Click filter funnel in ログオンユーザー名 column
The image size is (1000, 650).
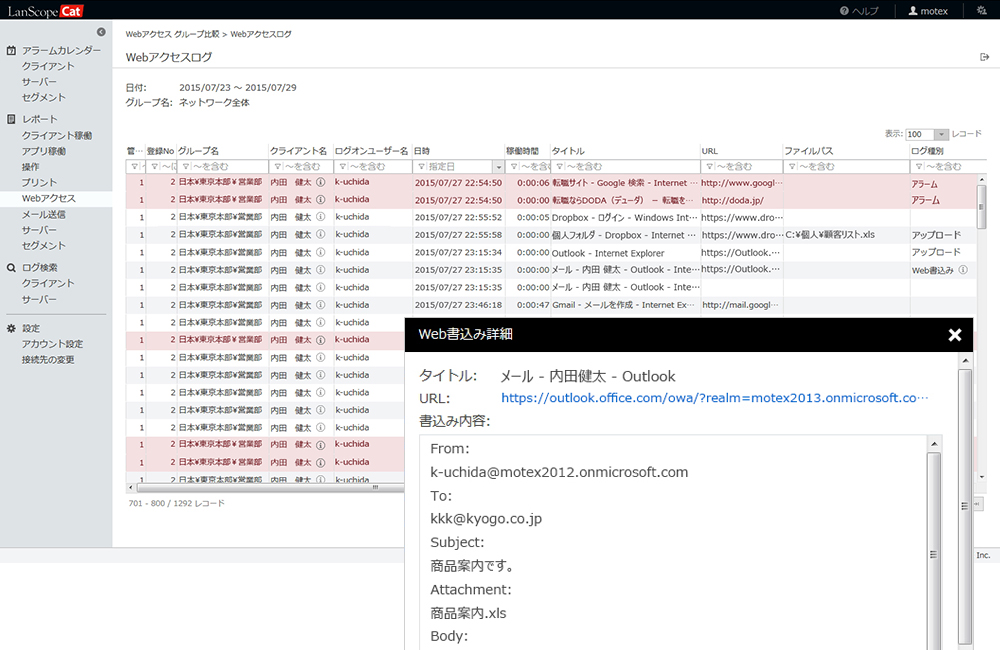coord(342,166)
